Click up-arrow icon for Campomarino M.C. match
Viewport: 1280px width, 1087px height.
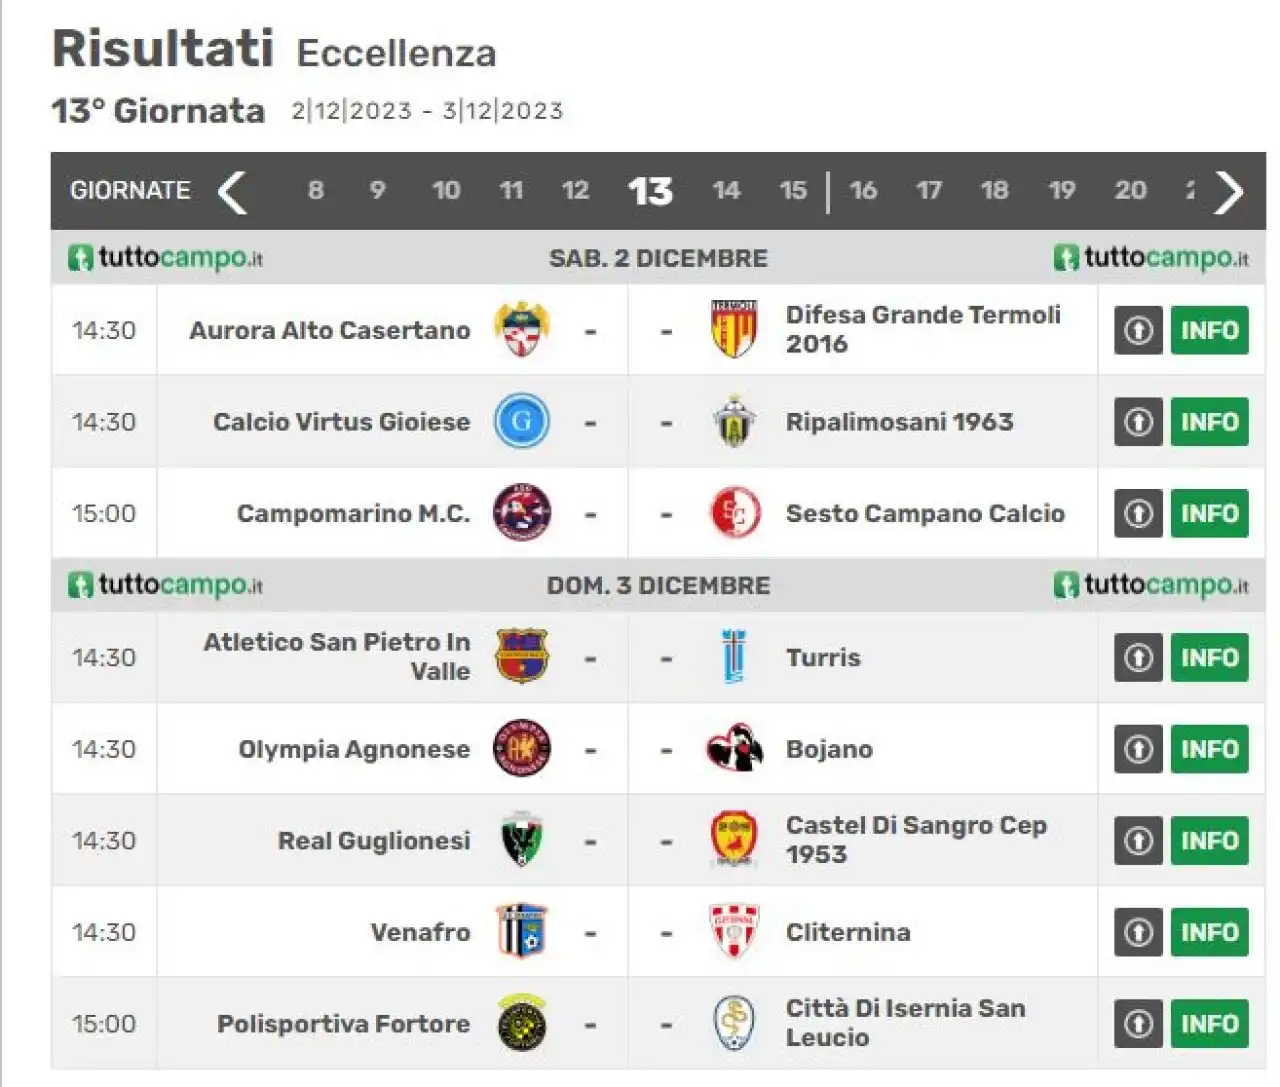pos(1138,513)
